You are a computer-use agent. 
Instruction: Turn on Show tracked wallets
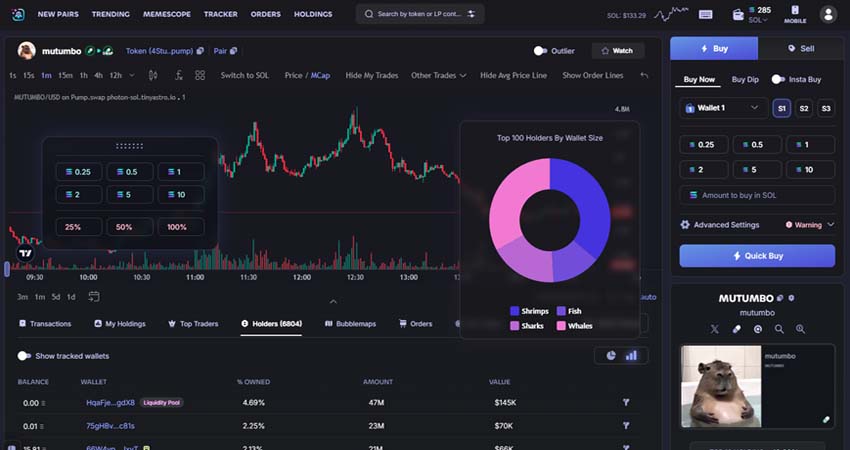click(24, 356)
